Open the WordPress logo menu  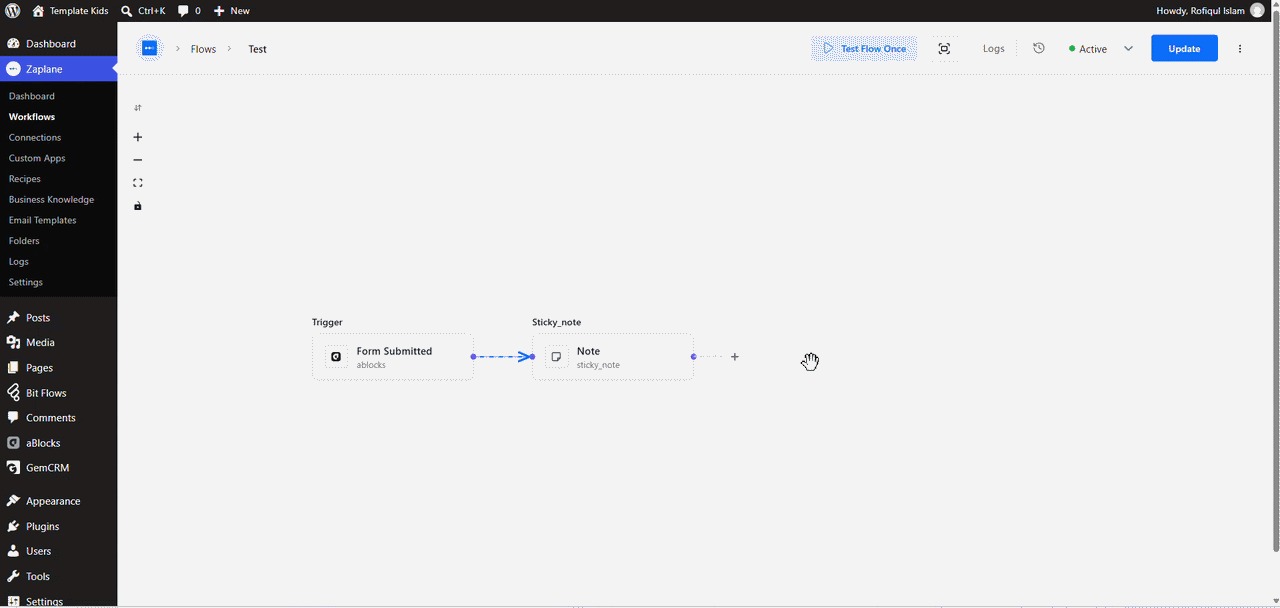tap(13, 10)
